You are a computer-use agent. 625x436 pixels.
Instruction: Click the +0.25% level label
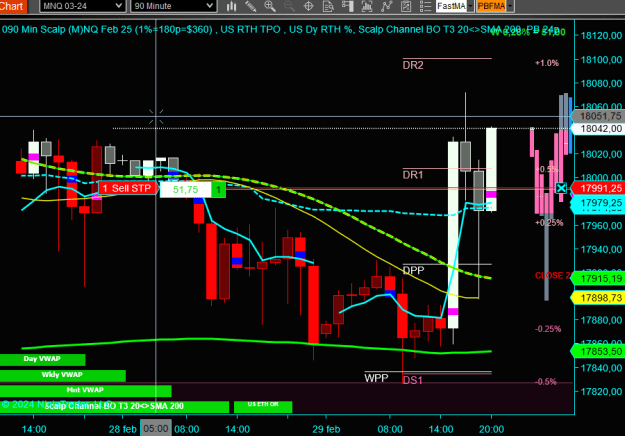pyautogui.click(x=549, y=223)
